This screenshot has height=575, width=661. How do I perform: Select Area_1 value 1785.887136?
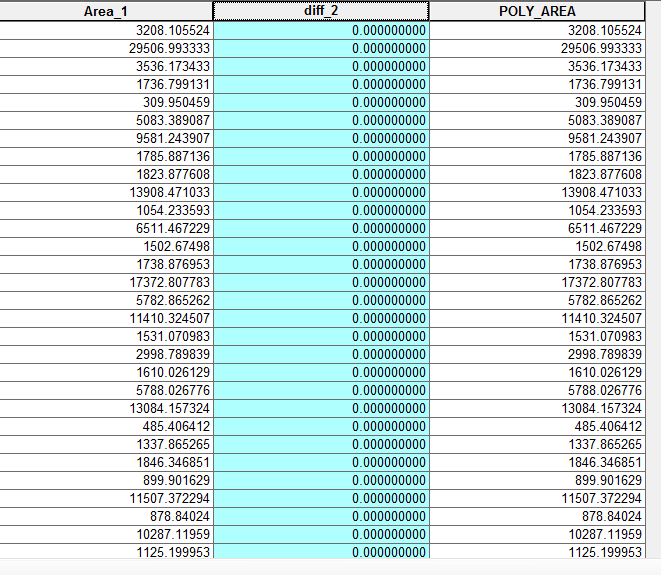173,156
